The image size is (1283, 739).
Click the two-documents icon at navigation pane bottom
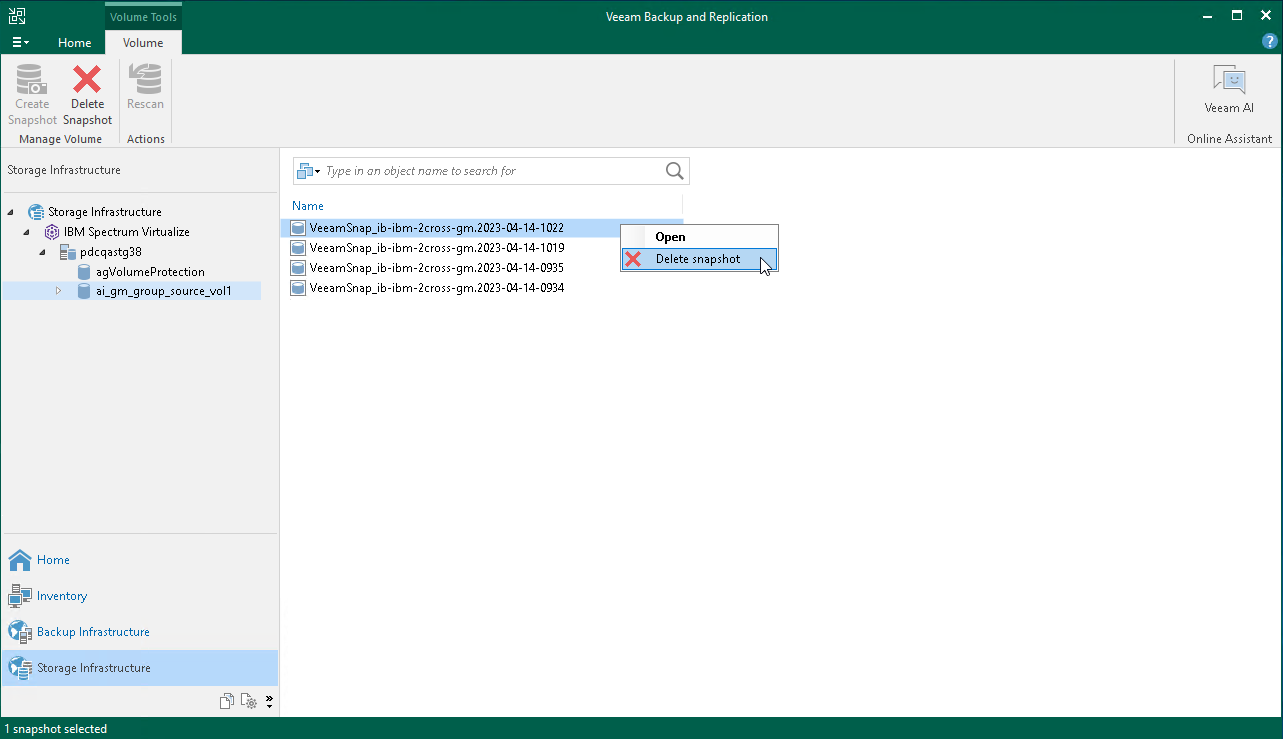(227, 701)
